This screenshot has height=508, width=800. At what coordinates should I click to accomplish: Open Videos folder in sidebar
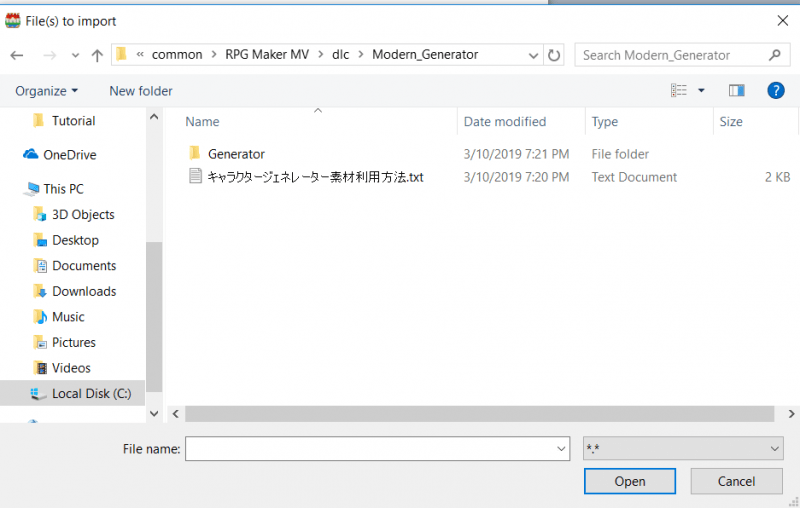coord(71,368)
